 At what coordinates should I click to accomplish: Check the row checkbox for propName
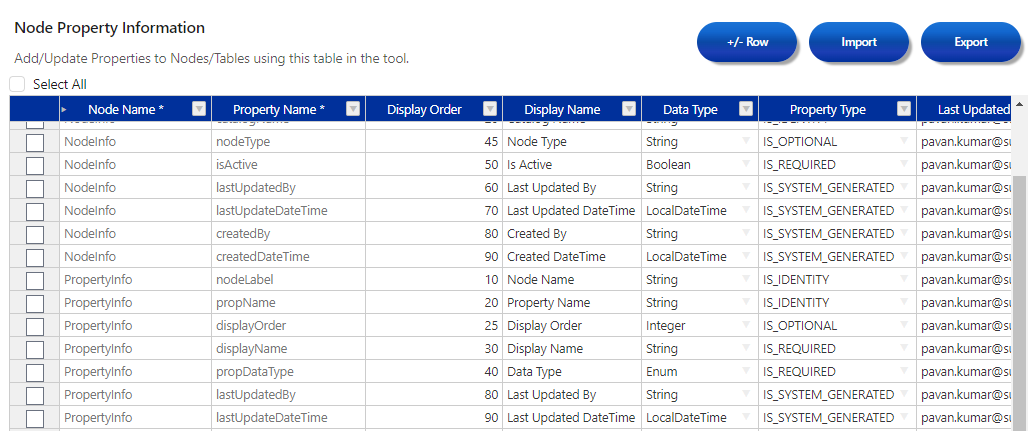34,304
